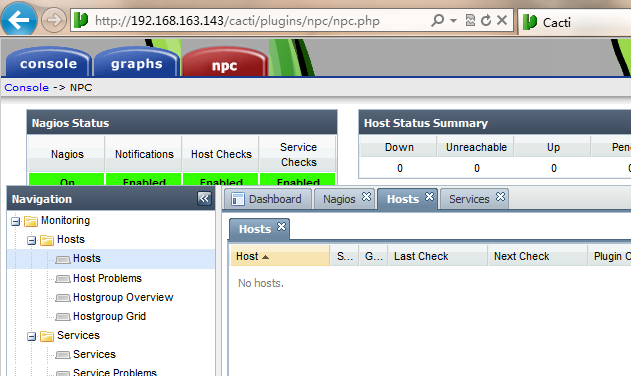Click the browser forward arrow button
This screenshot has width=631, height=376.
tap(54, 20)
